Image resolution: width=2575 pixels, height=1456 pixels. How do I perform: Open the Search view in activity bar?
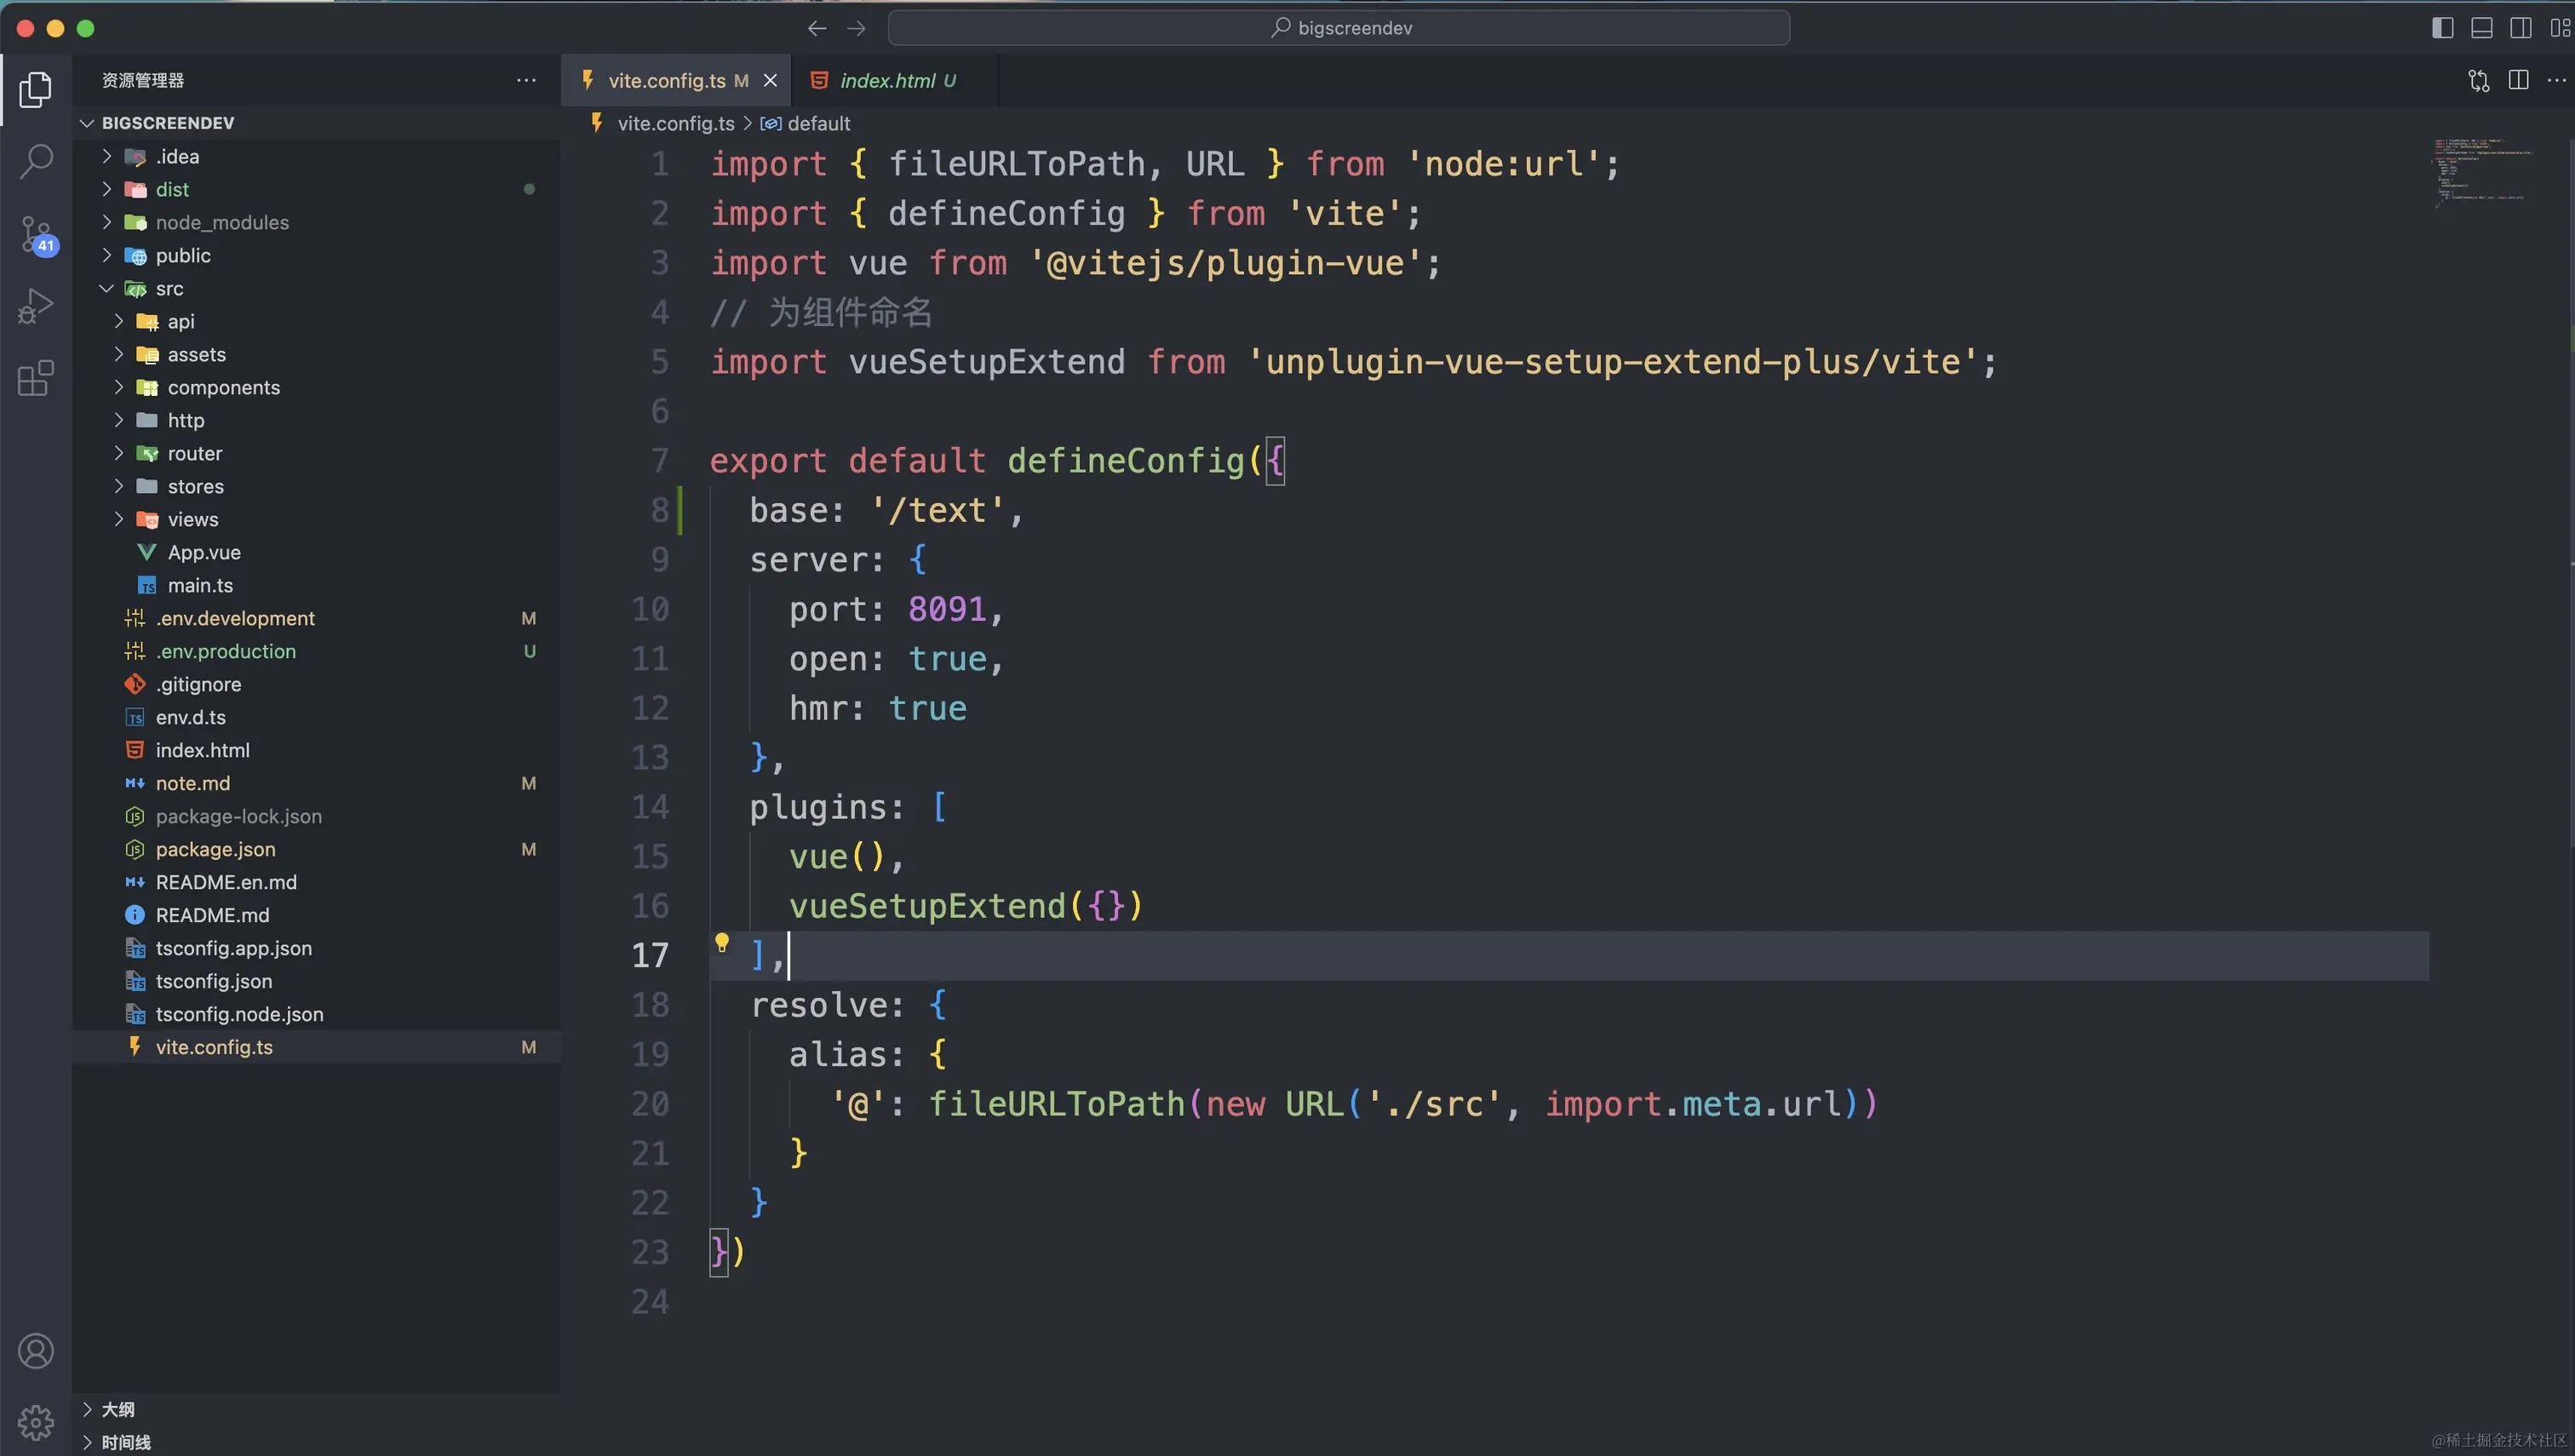coord(36,160)
